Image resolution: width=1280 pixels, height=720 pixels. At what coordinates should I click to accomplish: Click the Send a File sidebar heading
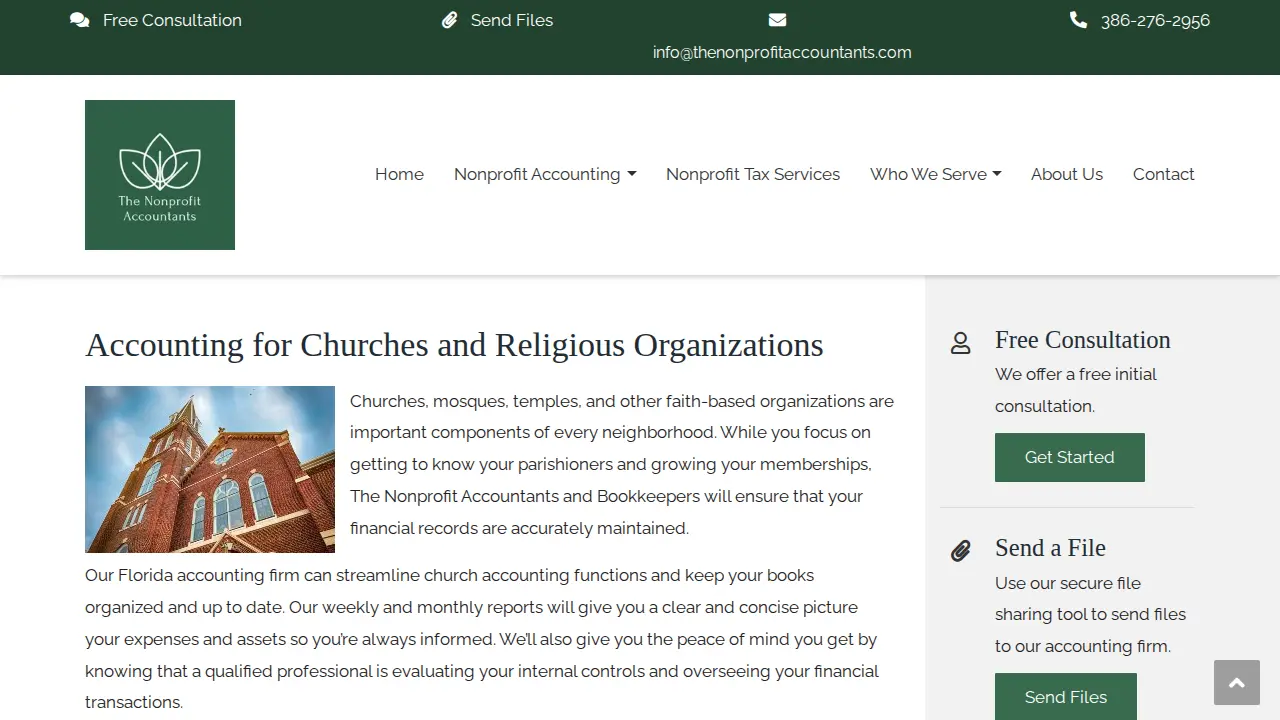[x=1050, y=548]
